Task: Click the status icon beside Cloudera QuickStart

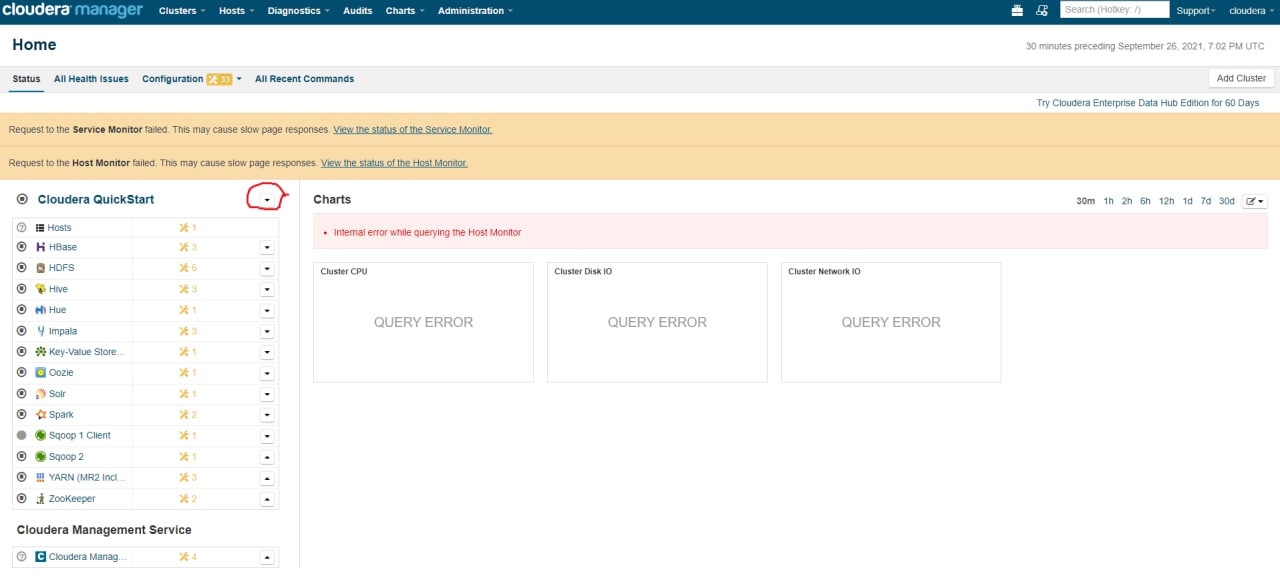Action: pos(22,200)
